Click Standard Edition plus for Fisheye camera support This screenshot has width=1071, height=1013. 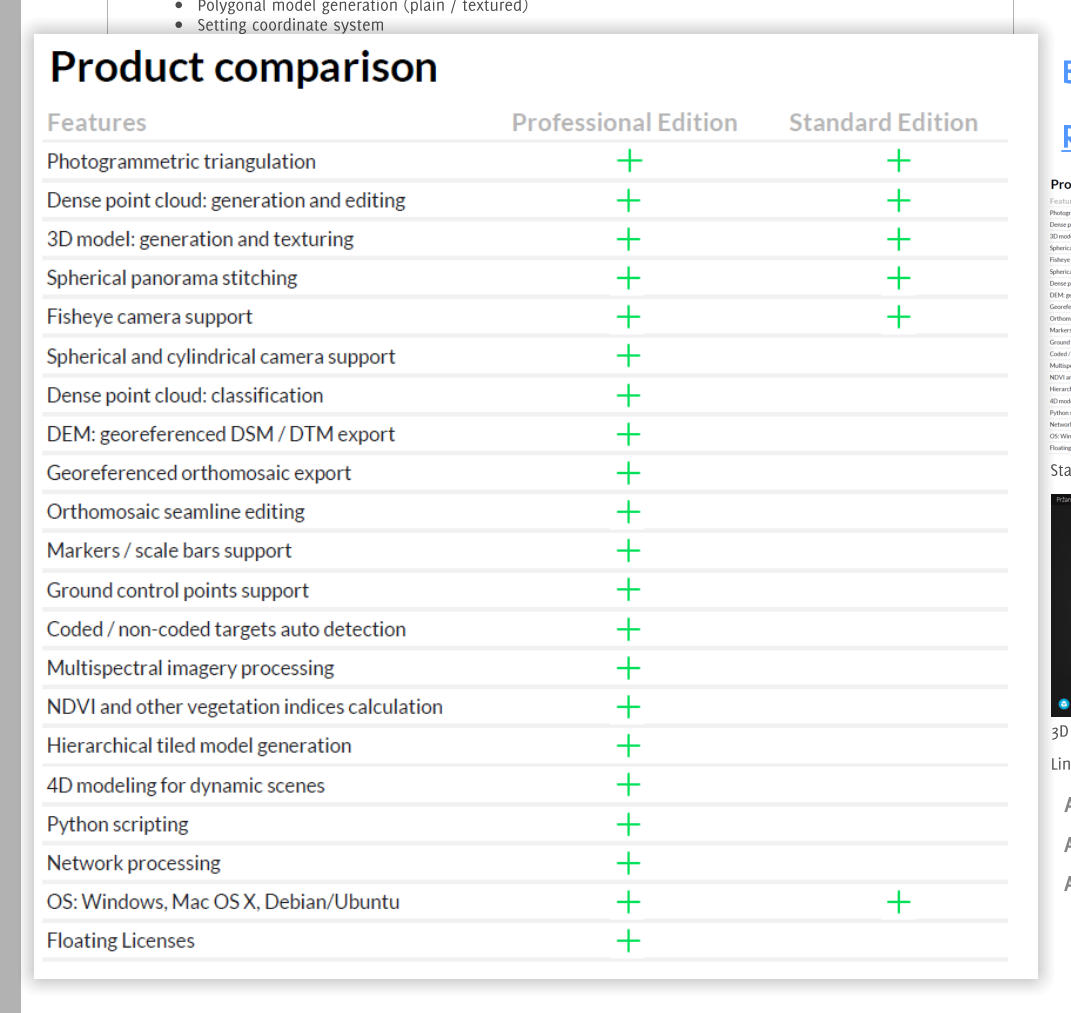(x=898, y=317)
